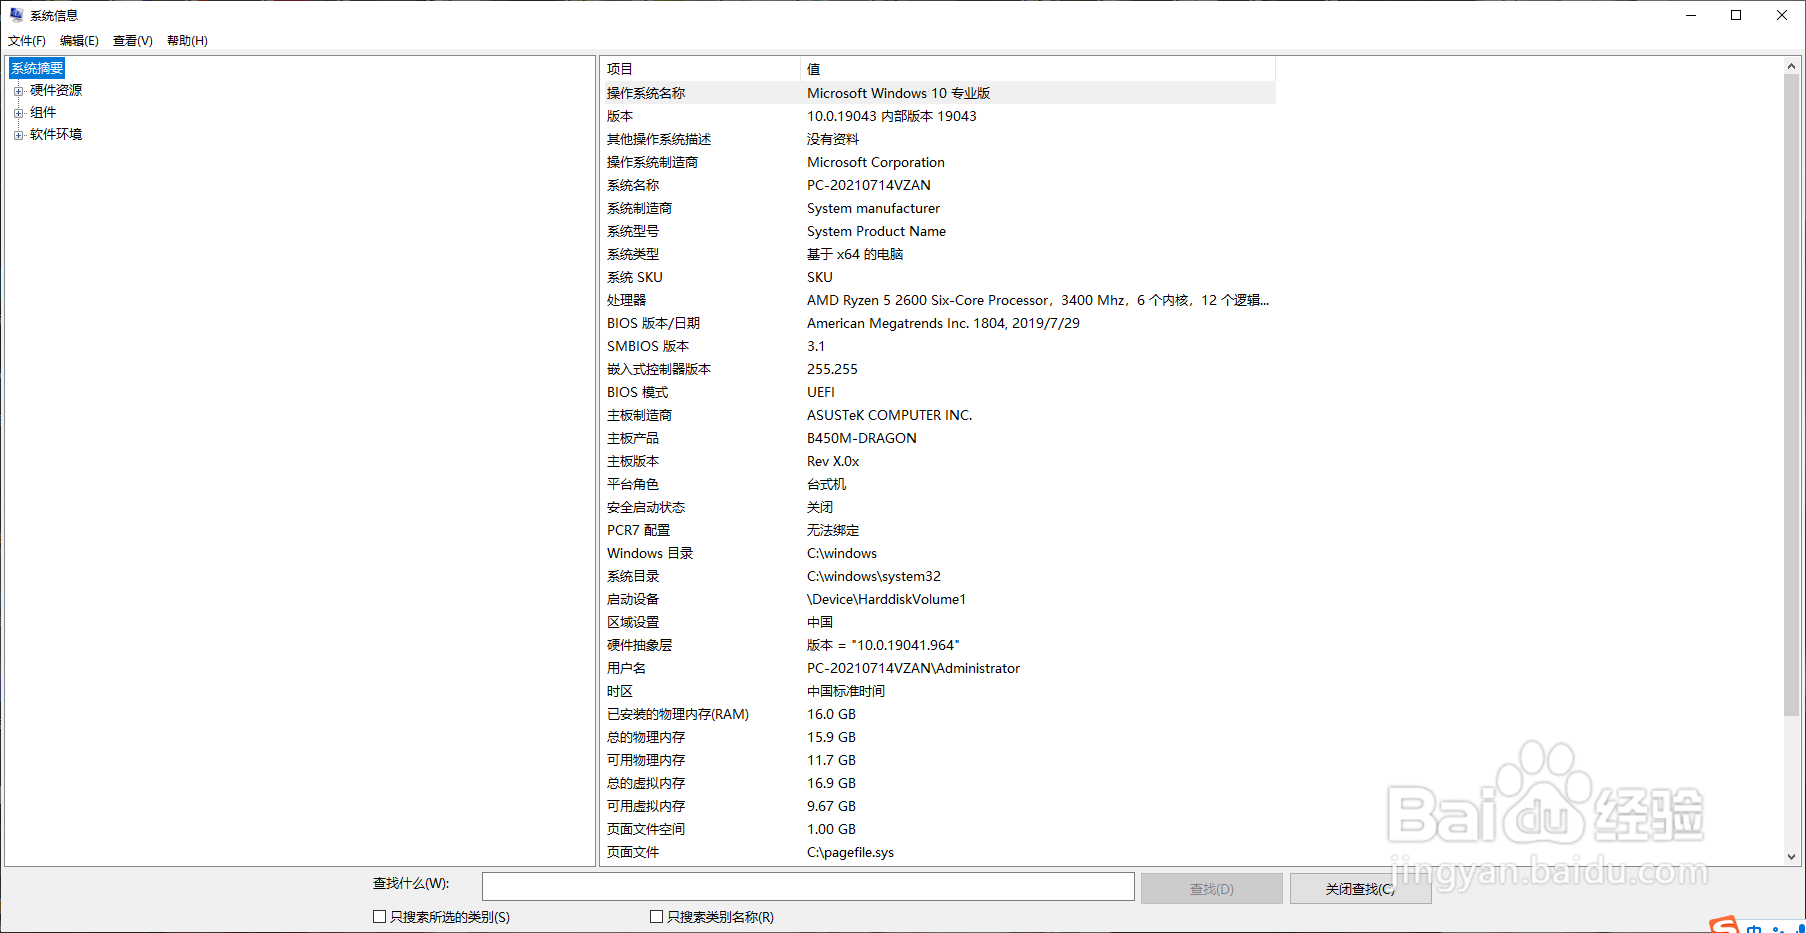
Task: Select the PCR7 配置 row
Action: coord(938,530)
